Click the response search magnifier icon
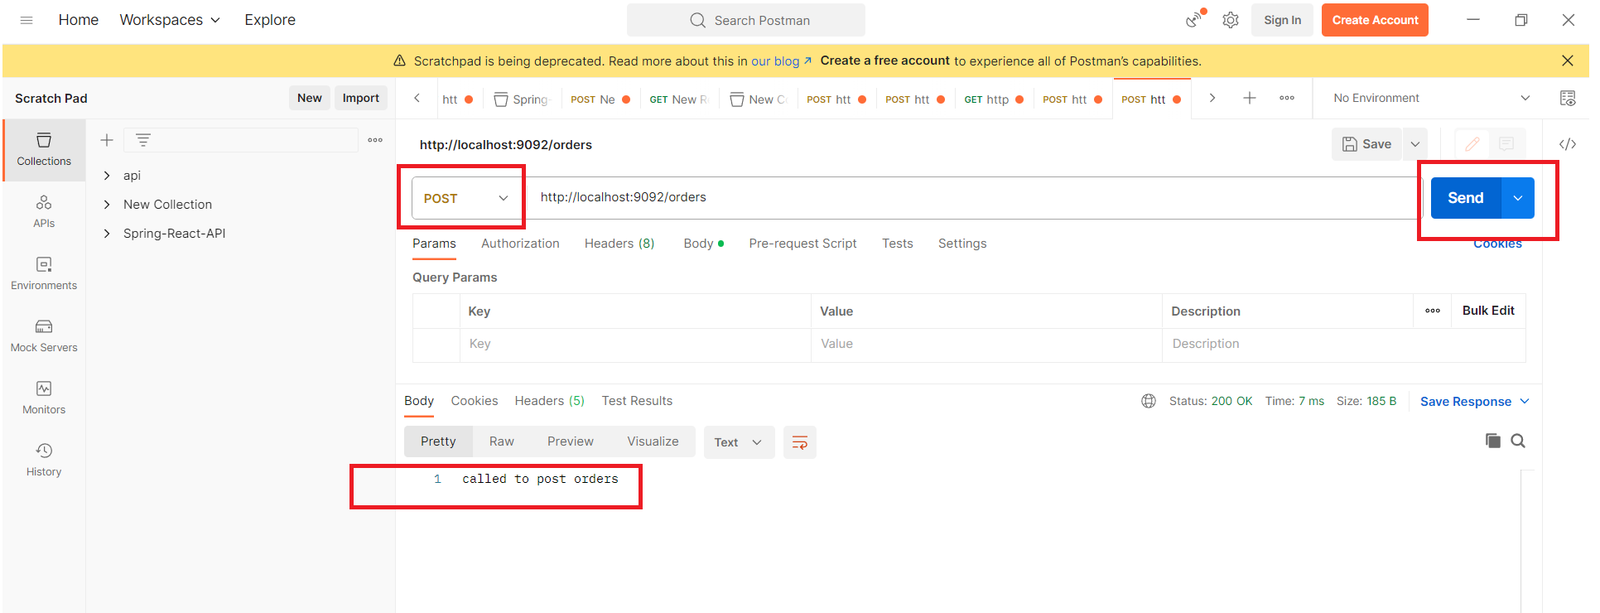 point(1518,441)
